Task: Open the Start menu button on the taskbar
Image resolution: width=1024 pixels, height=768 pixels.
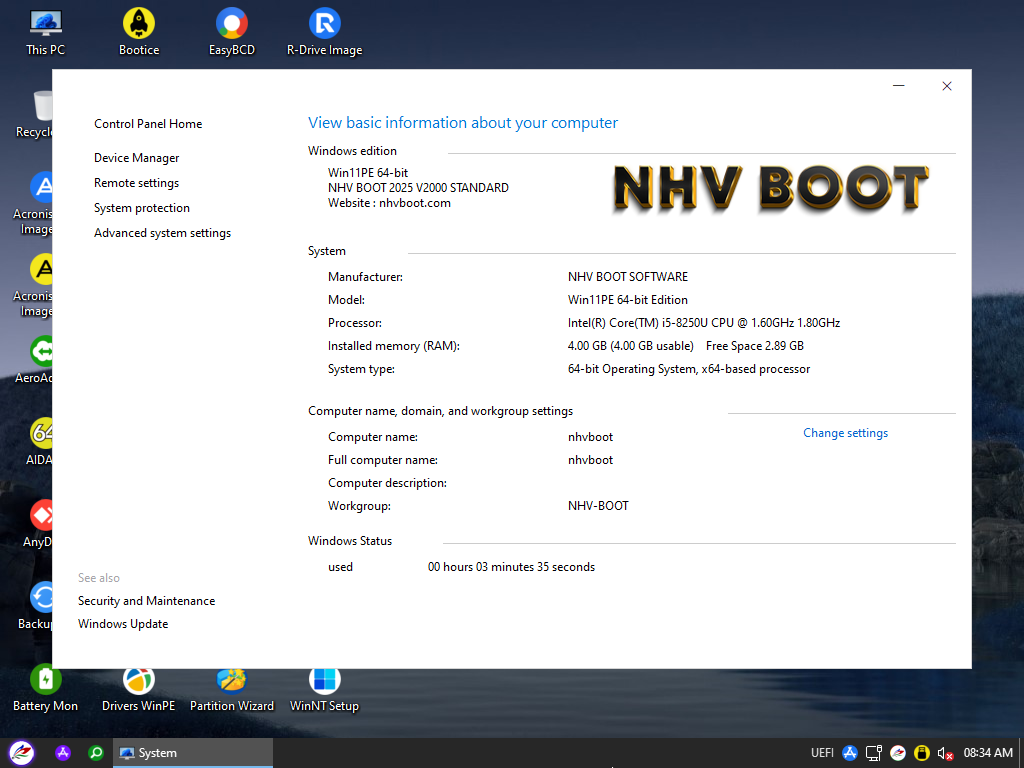Action: 22,753
